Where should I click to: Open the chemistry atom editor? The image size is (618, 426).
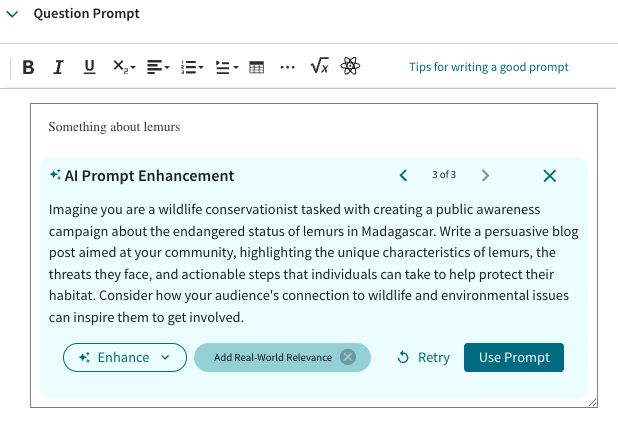coord(350,66)
